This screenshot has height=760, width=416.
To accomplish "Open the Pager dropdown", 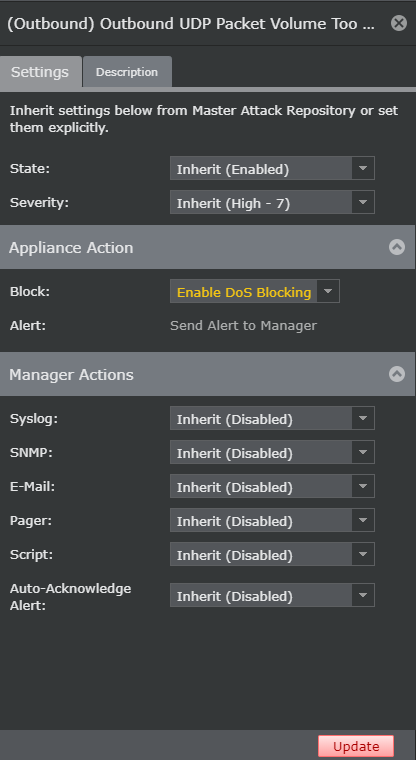I will (x=272, y=520).
